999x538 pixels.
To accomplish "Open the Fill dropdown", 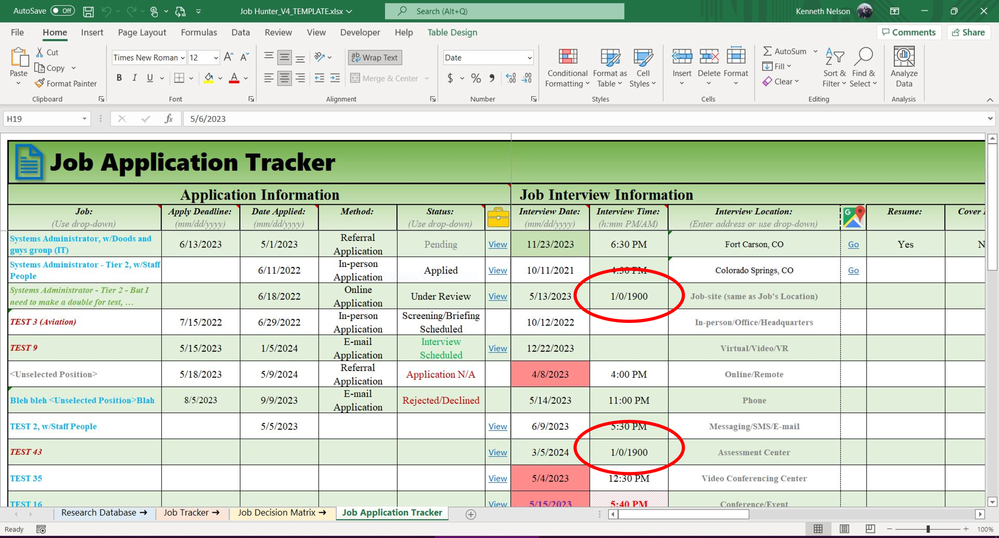I will (x=777, y=66).
